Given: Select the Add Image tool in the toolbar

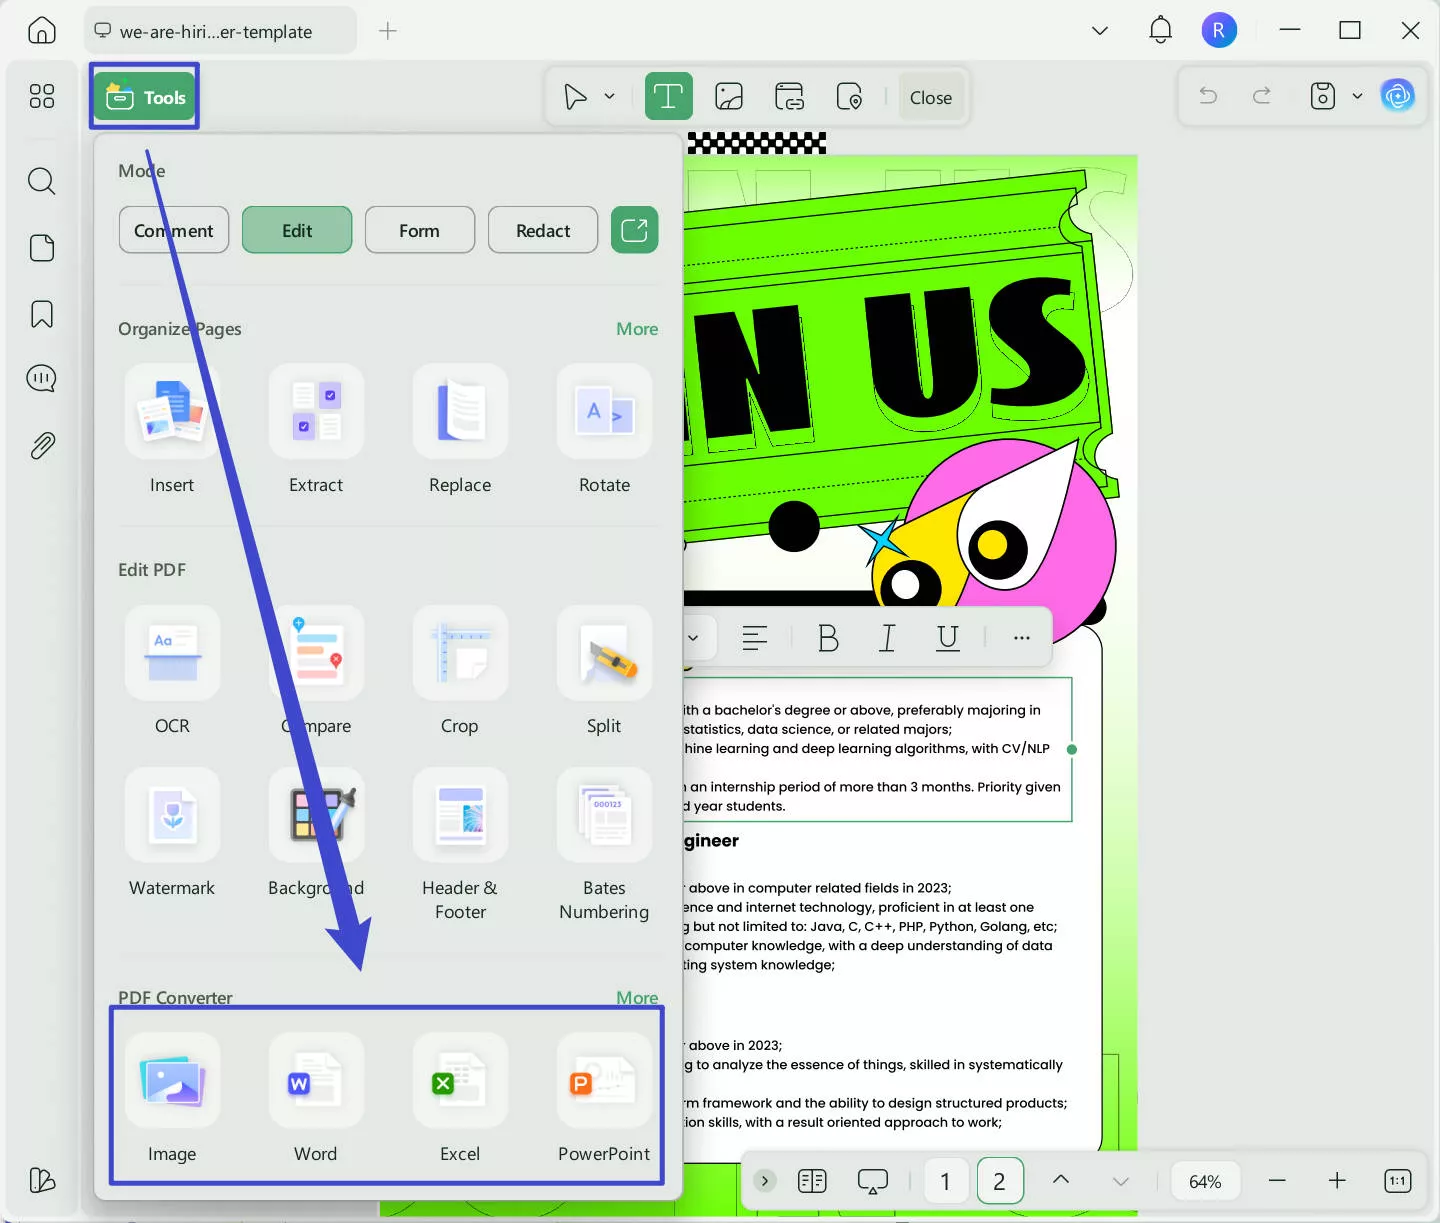Looking at the screenshot, I should [728, 96].
